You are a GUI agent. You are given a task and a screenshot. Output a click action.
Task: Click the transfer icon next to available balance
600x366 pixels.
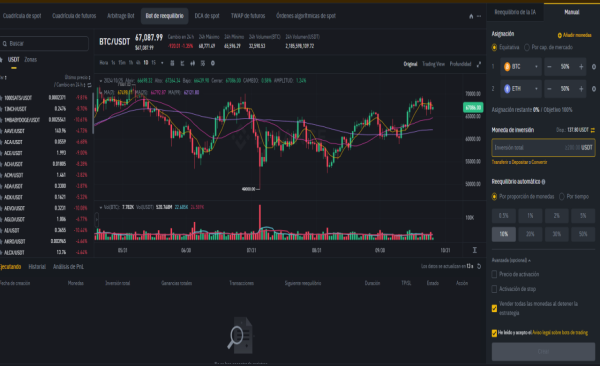[593, 130]
